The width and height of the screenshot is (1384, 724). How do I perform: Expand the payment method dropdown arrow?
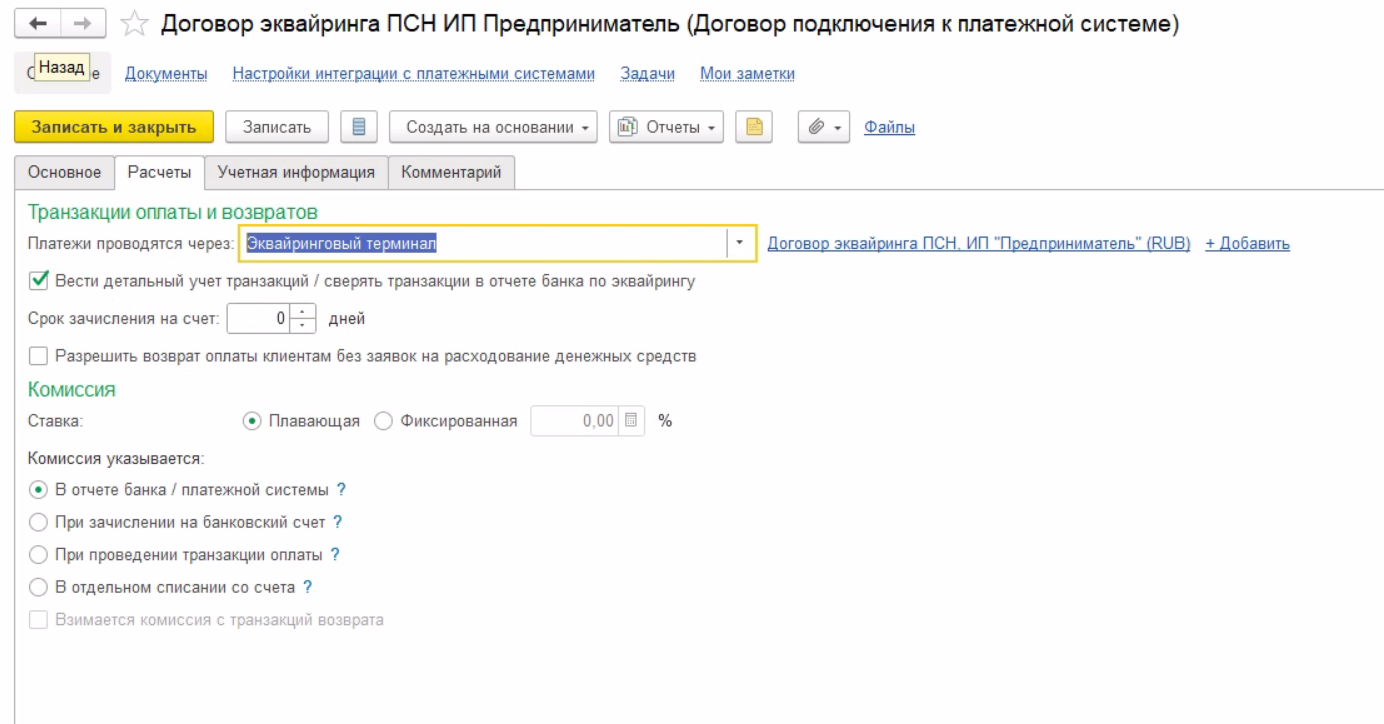pos(740,243)
